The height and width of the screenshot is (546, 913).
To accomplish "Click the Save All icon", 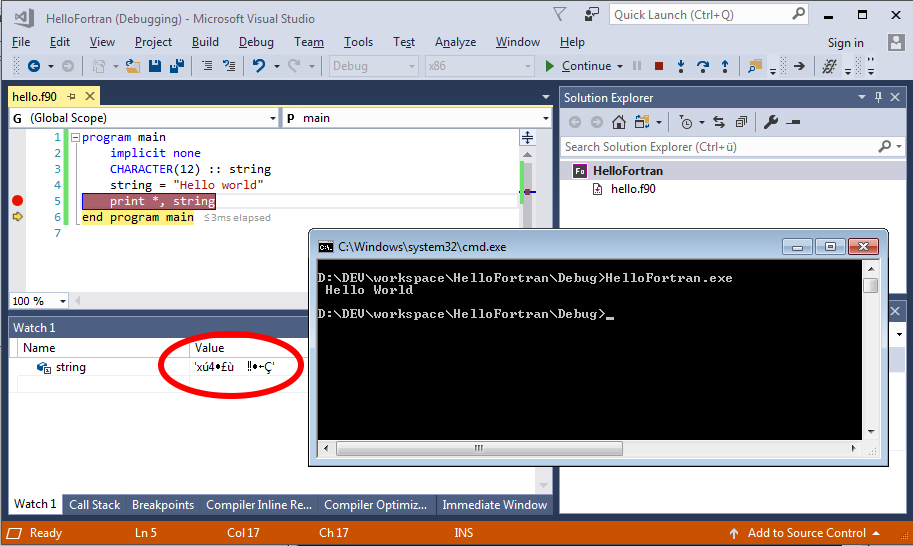I will [x=176, y=66].
